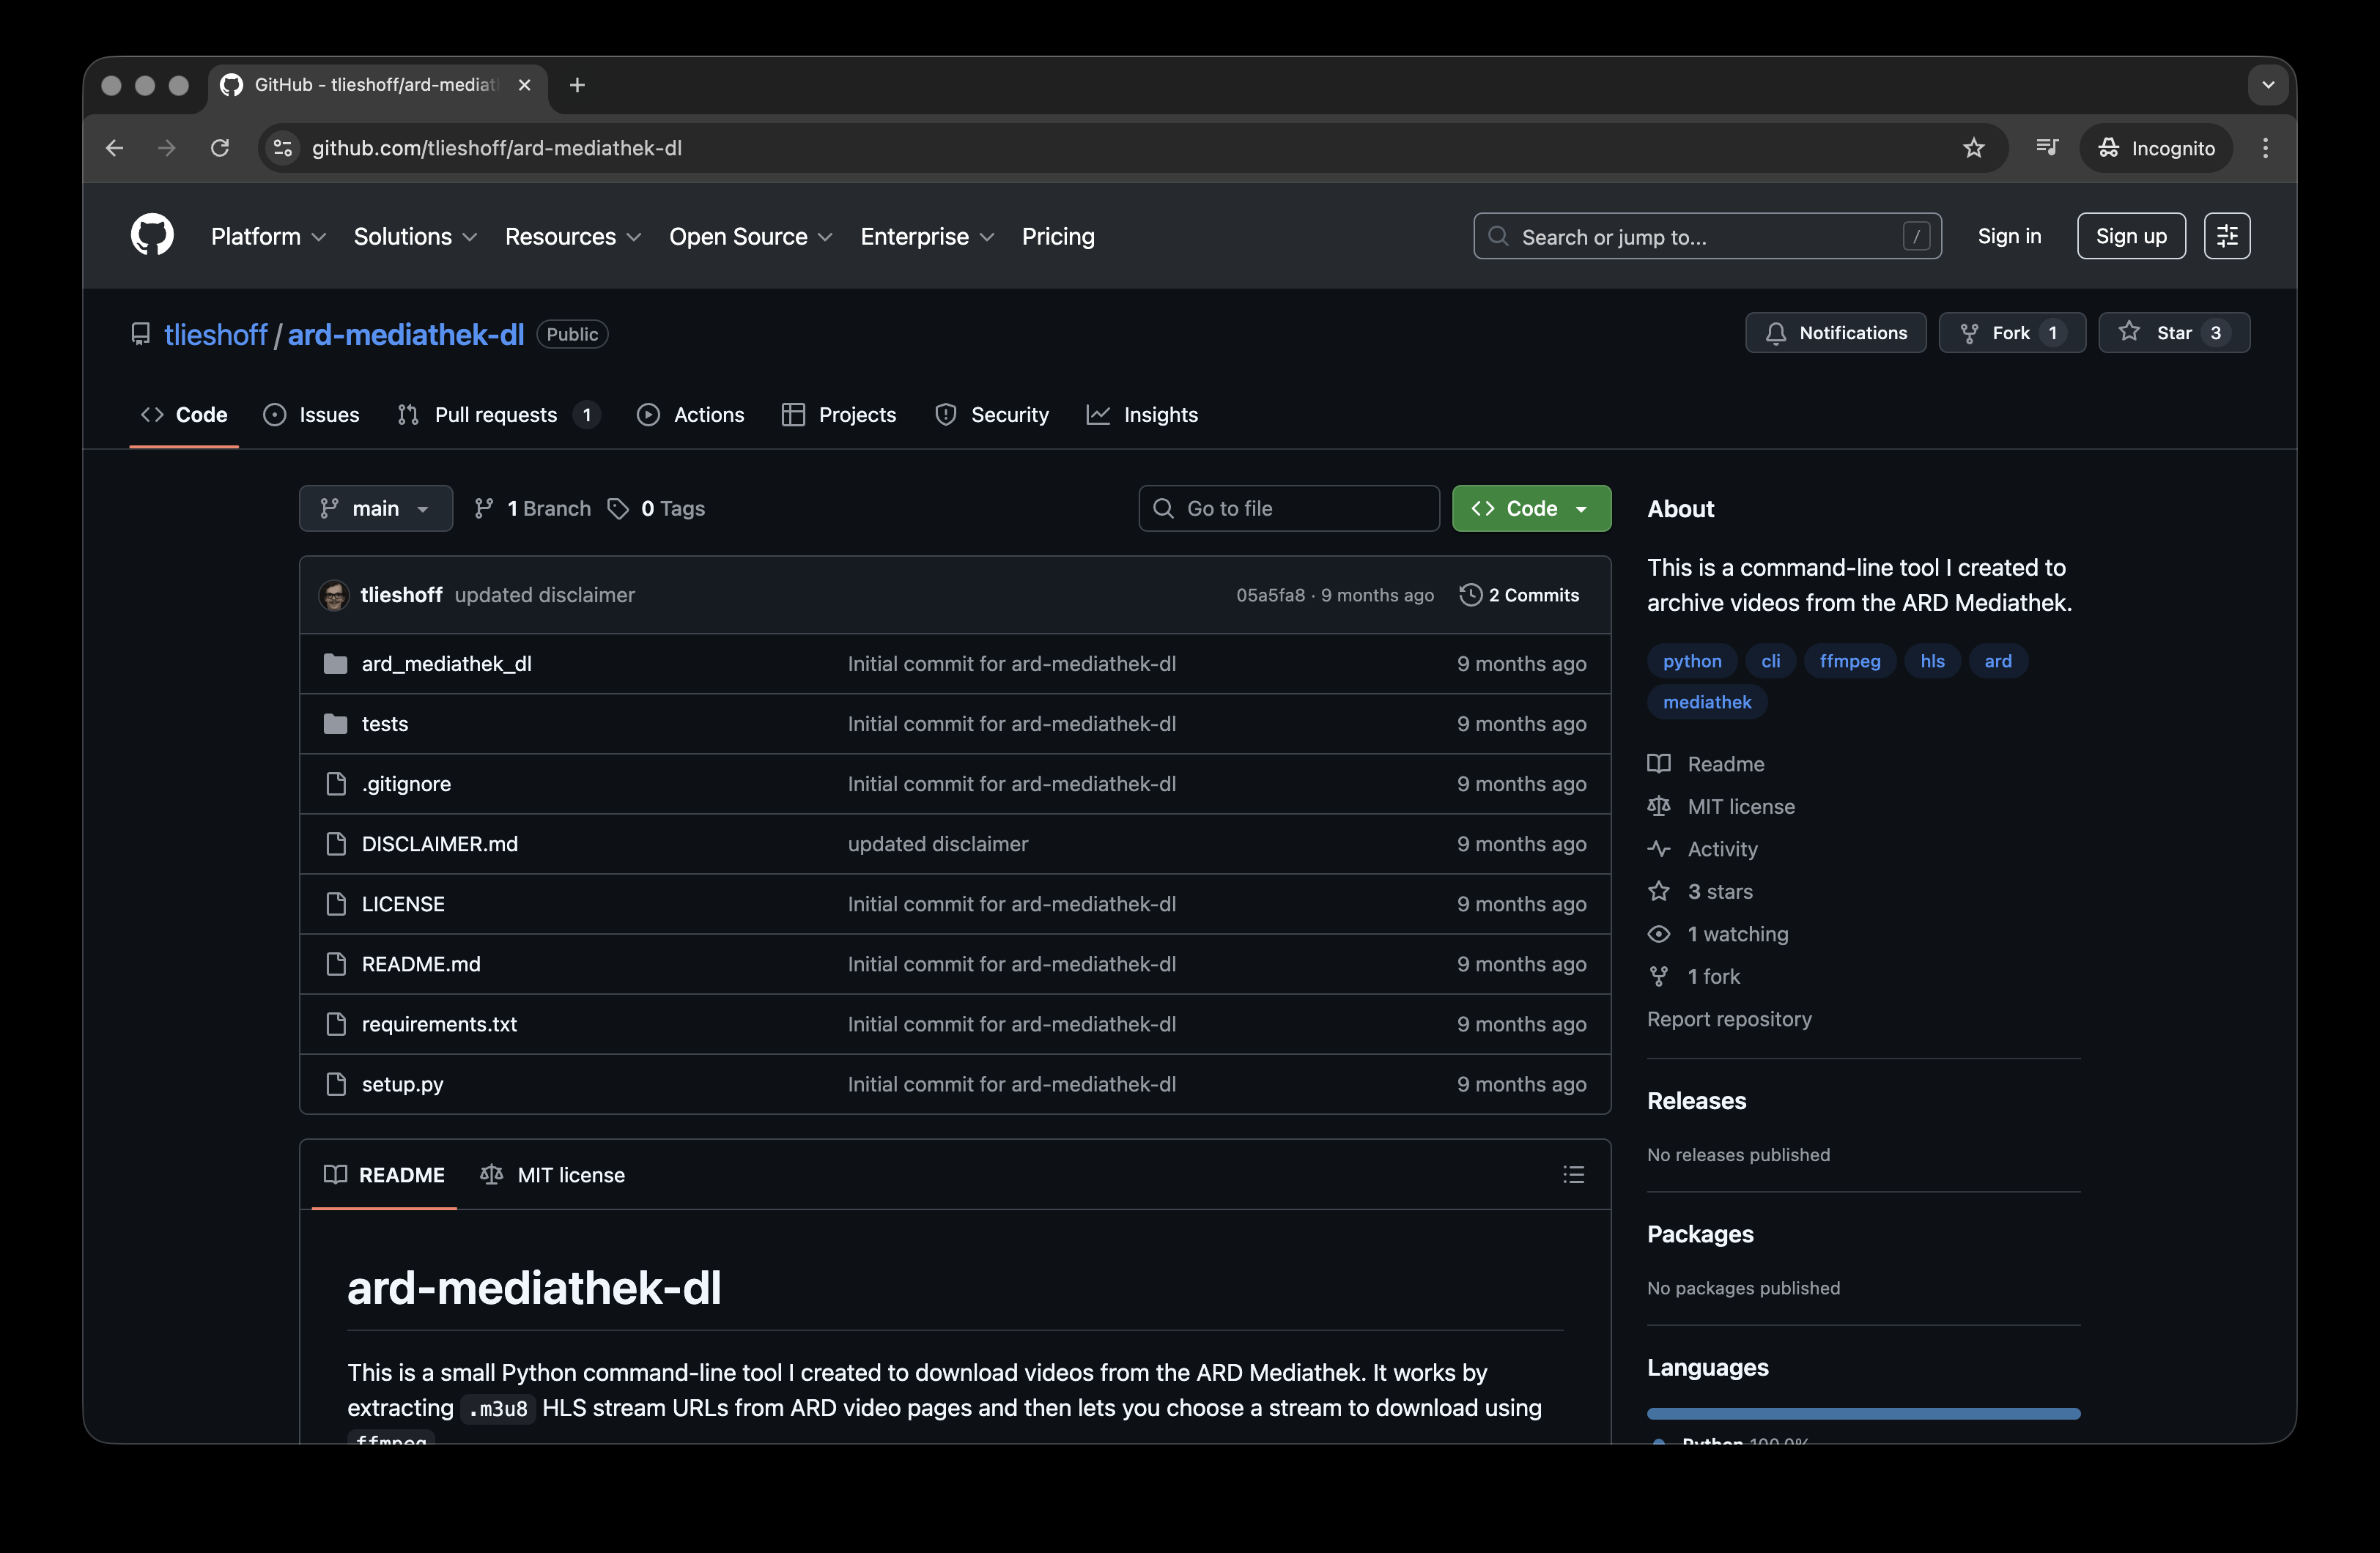Open the repository's commit history icon
The width and height of the screenshot is (2380, 1553).
[1470, 594]
